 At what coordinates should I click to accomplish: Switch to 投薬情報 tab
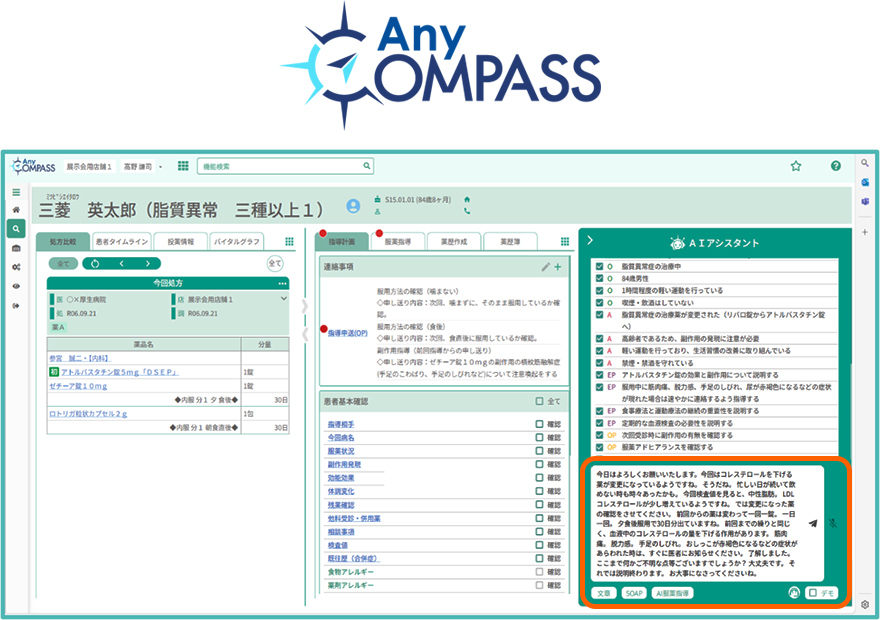point(181,241)
